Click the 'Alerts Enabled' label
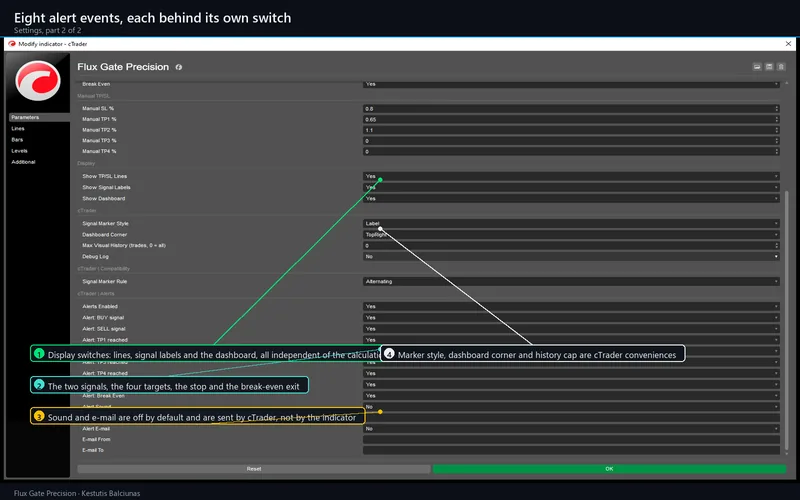Screen dimensions: 800x500 (100, 307)
